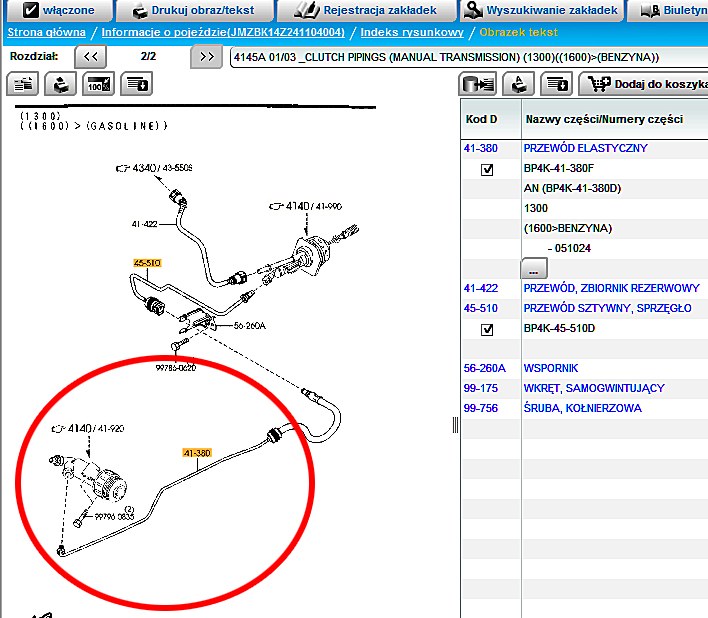
Task: Go to previous chapter with << button
Action: tap(90, 57)
